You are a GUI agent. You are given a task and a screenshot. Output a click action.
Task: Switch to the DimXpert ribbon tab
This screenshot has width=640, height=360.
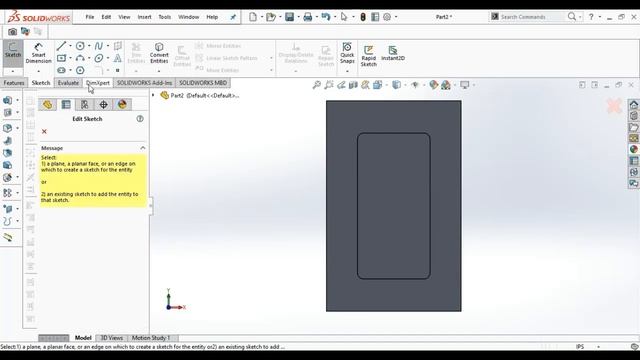98,83
